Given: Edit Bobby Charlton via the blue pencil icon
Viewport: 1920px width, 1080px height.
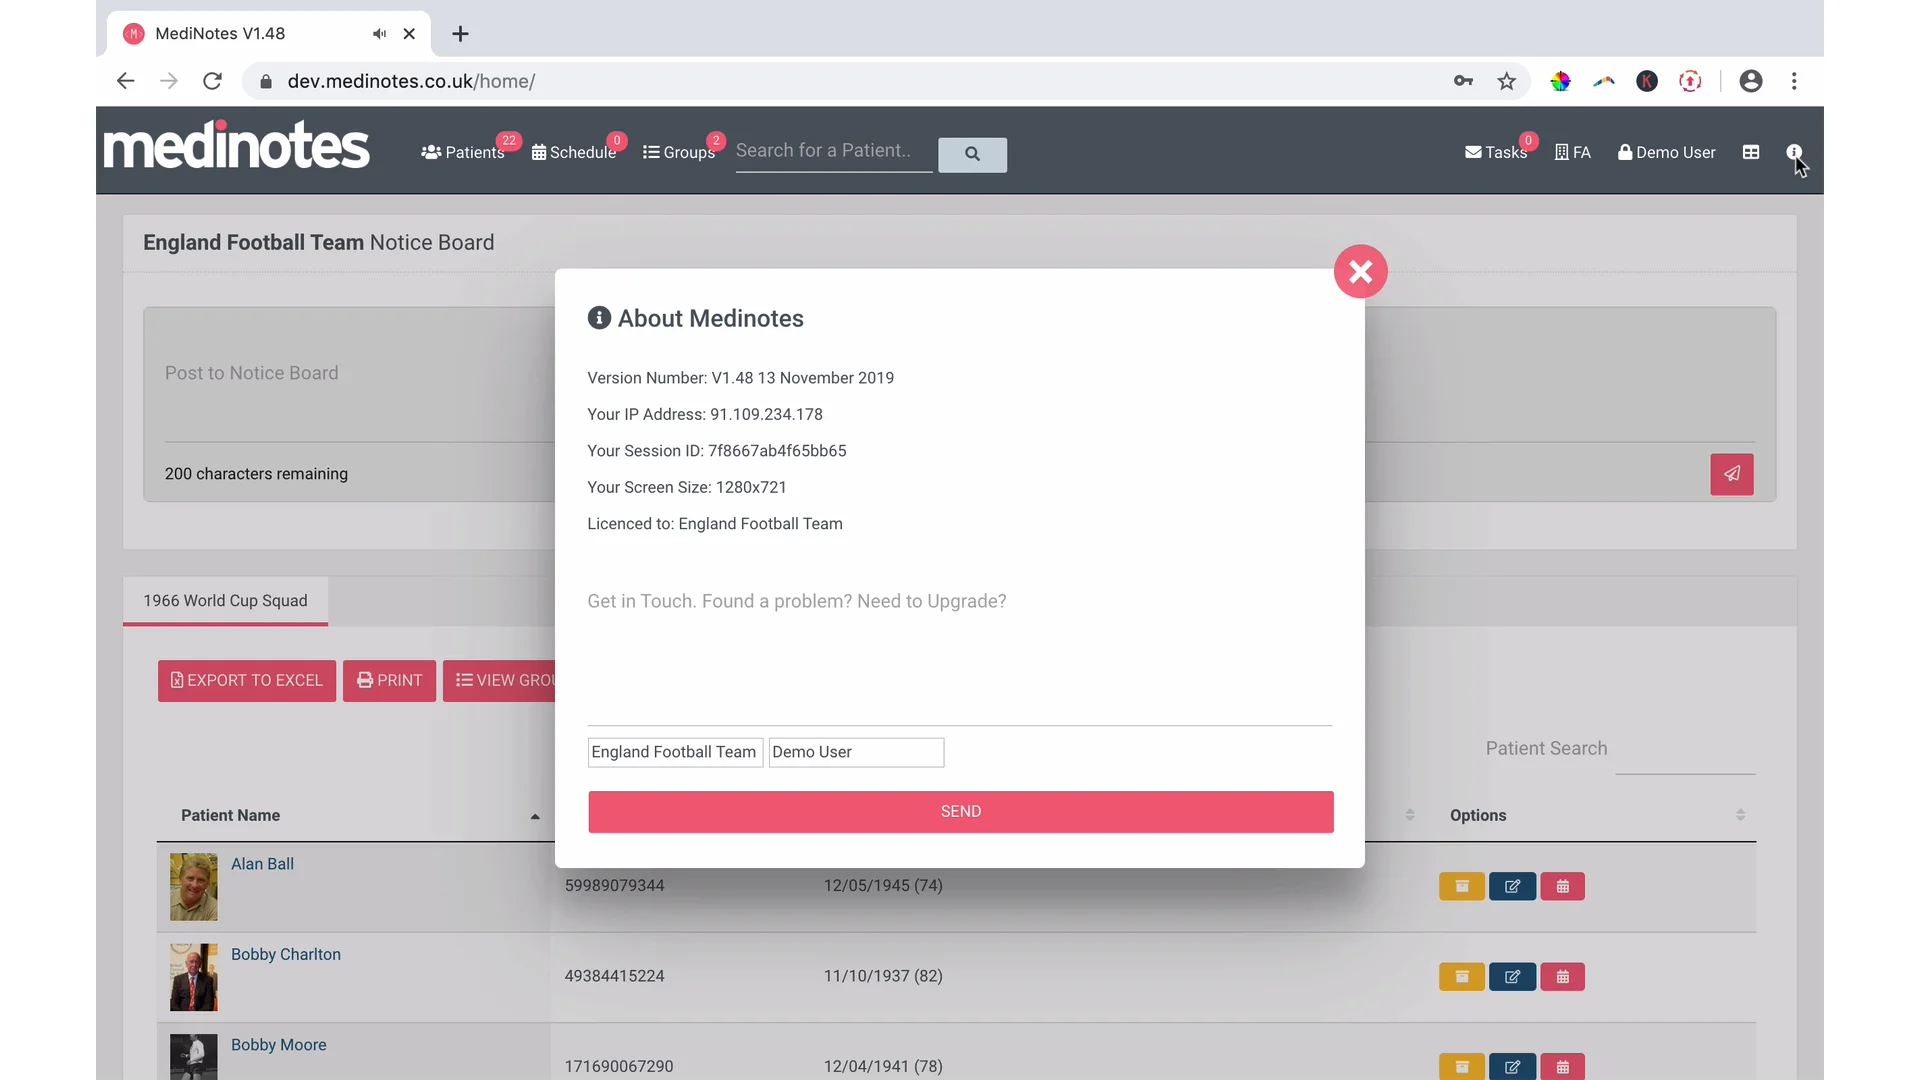Looking at the screenshot, I should 1512,976.
